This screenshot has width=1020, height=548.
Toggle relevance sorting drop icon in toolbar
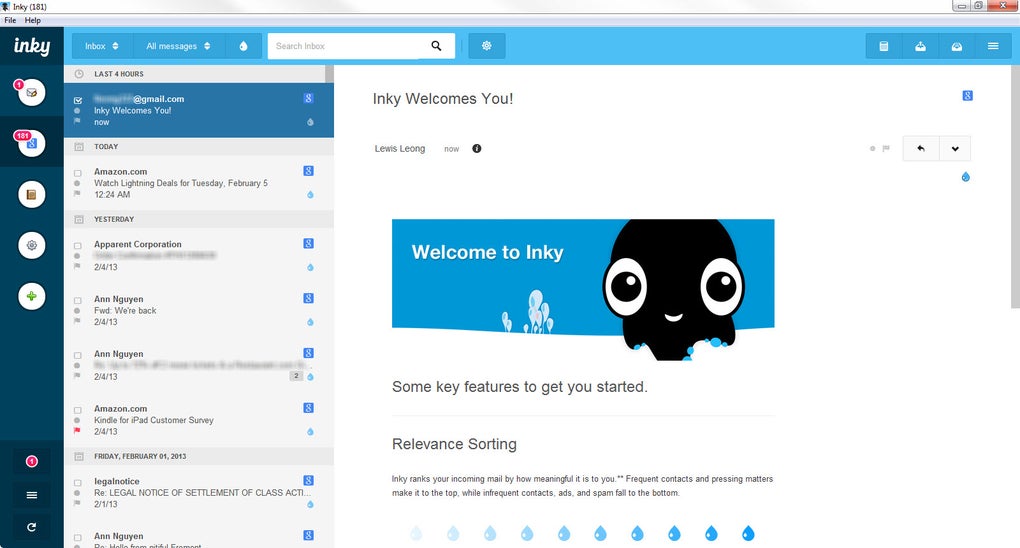click(x=243, y=46)
